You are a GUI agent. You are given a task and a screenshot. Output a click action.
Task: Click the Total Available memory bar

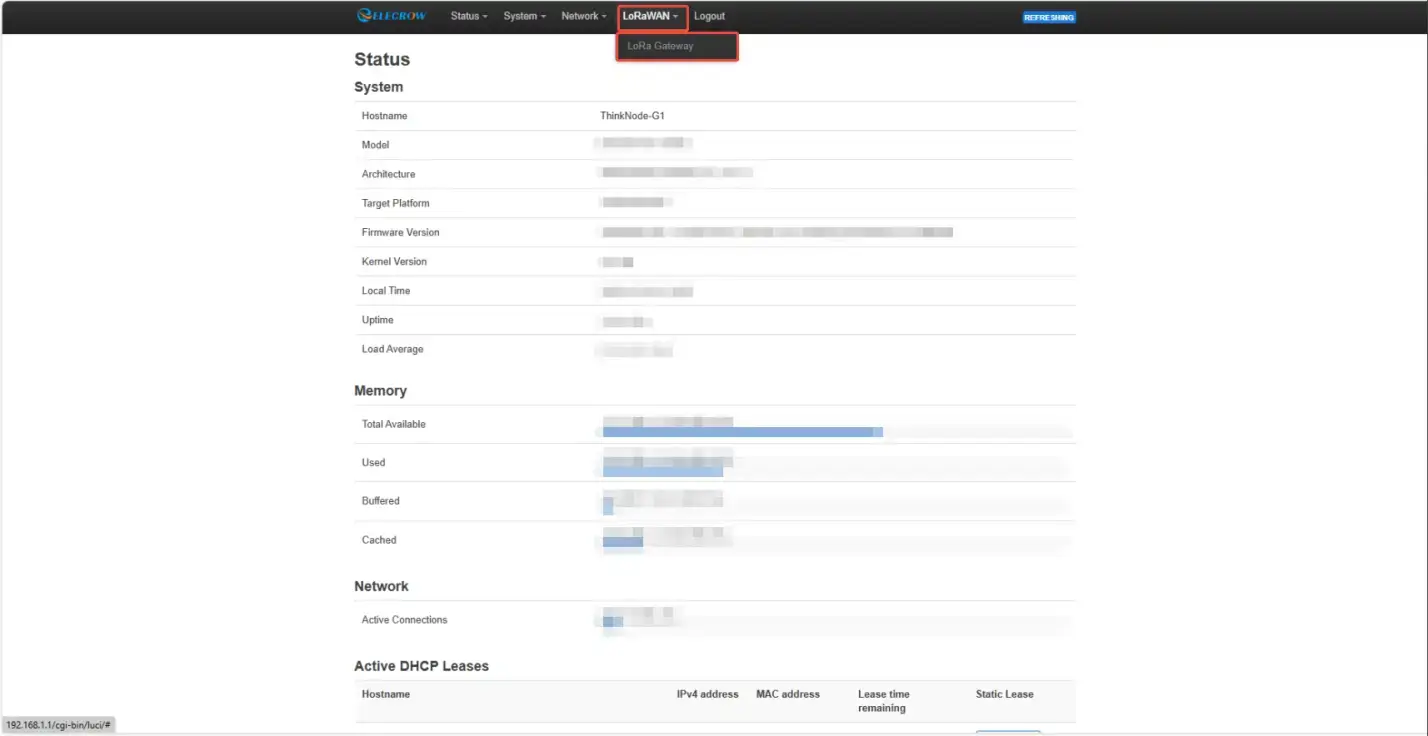click(742, 432)
